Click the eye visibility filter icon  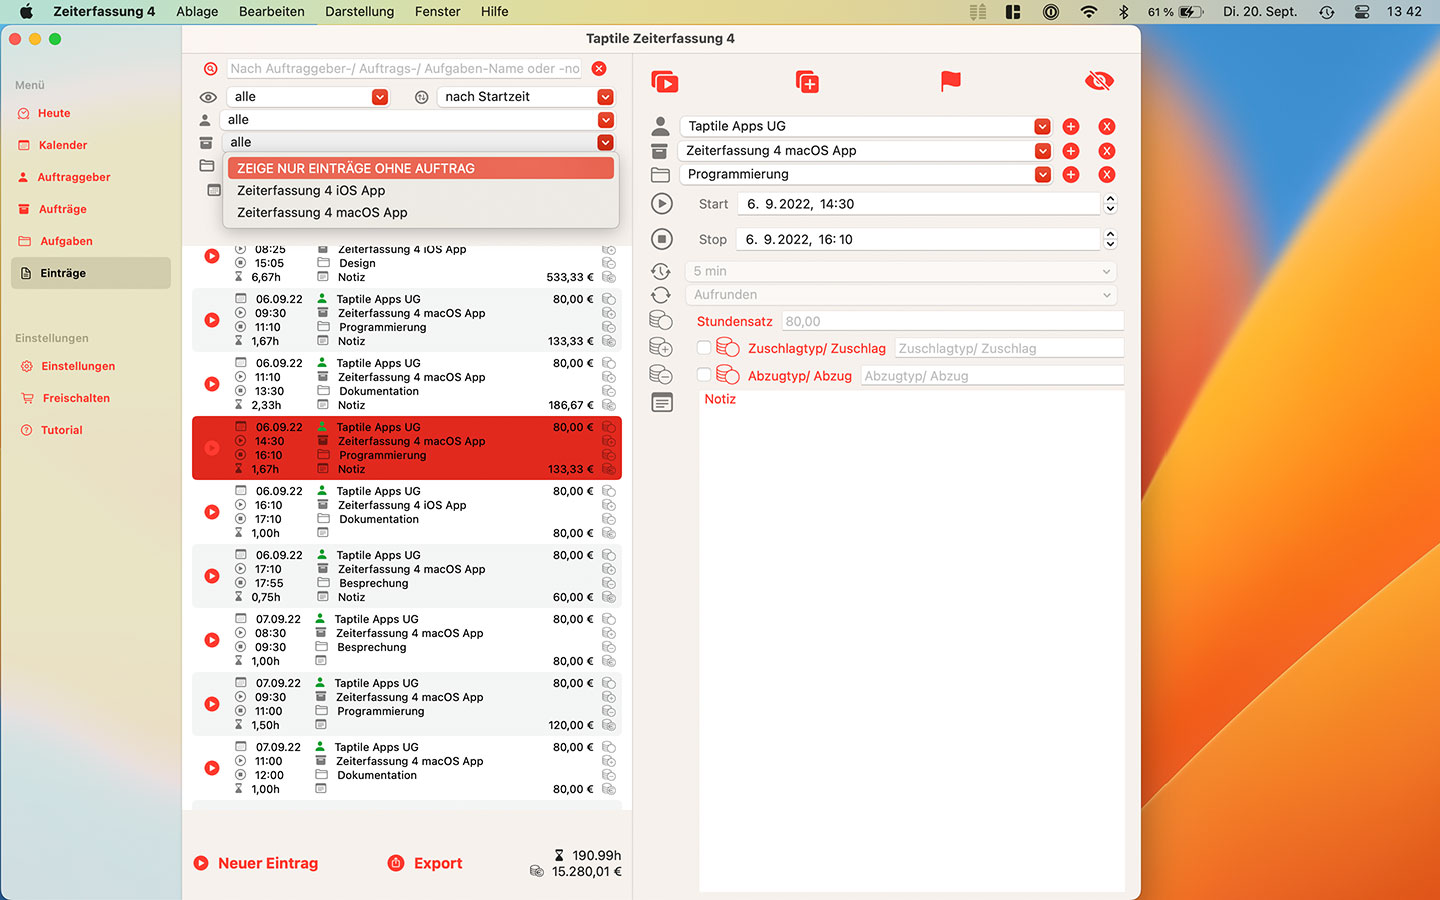coord(208,97)
